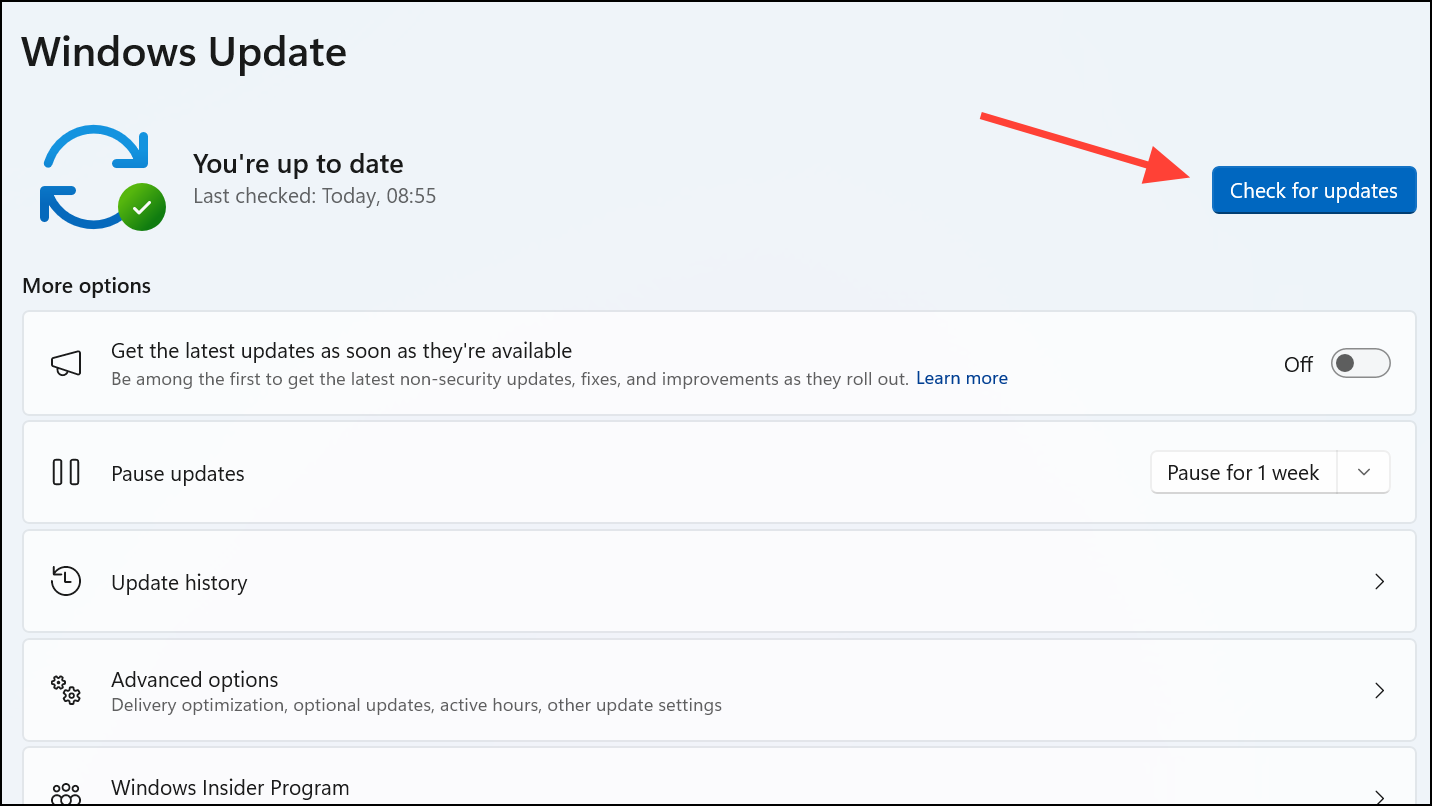
Task: Open the Learn more link
Action: coord(962,378)
